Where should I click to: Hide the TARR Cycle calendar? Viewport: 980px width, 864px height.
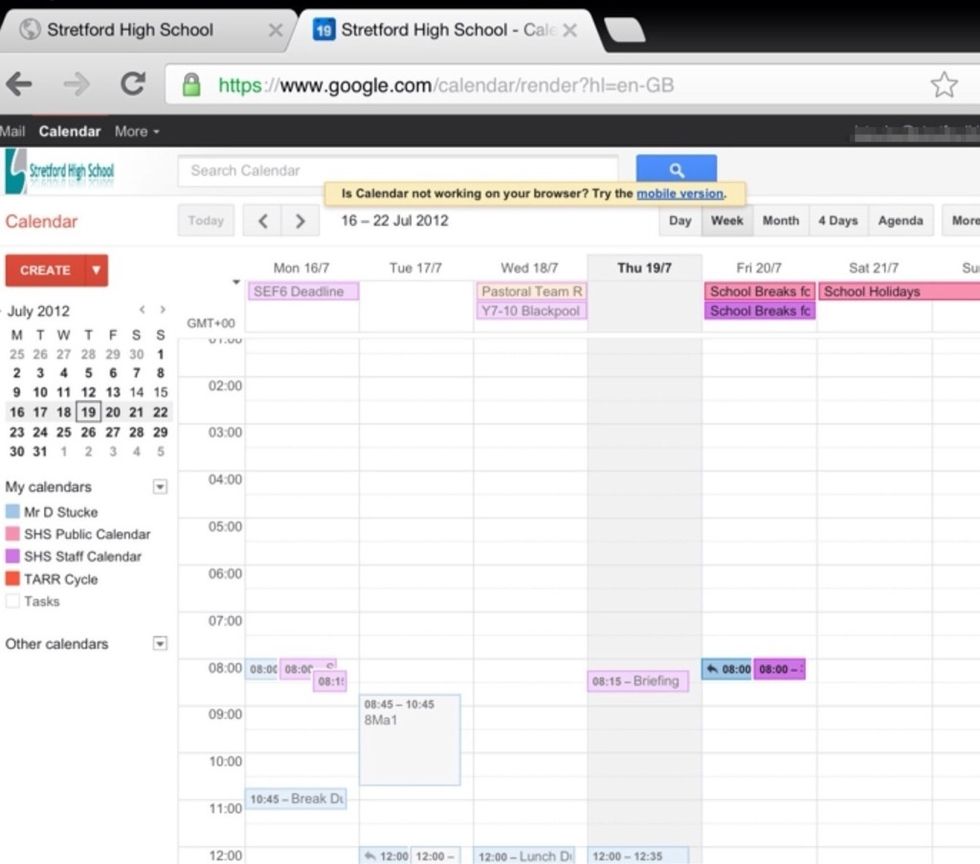coord(13,579)
